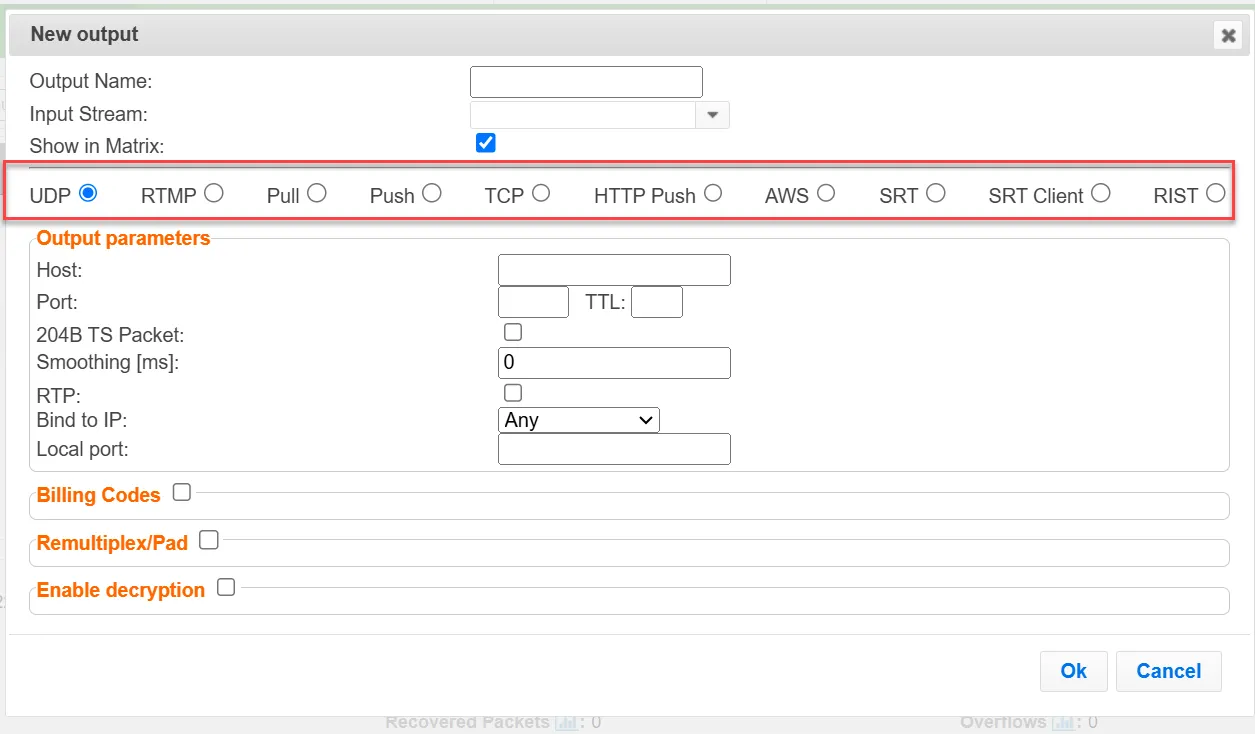
Task: Click inside the Input Stream combo box field
Action: pyautogui.click(x=583, y=115)
